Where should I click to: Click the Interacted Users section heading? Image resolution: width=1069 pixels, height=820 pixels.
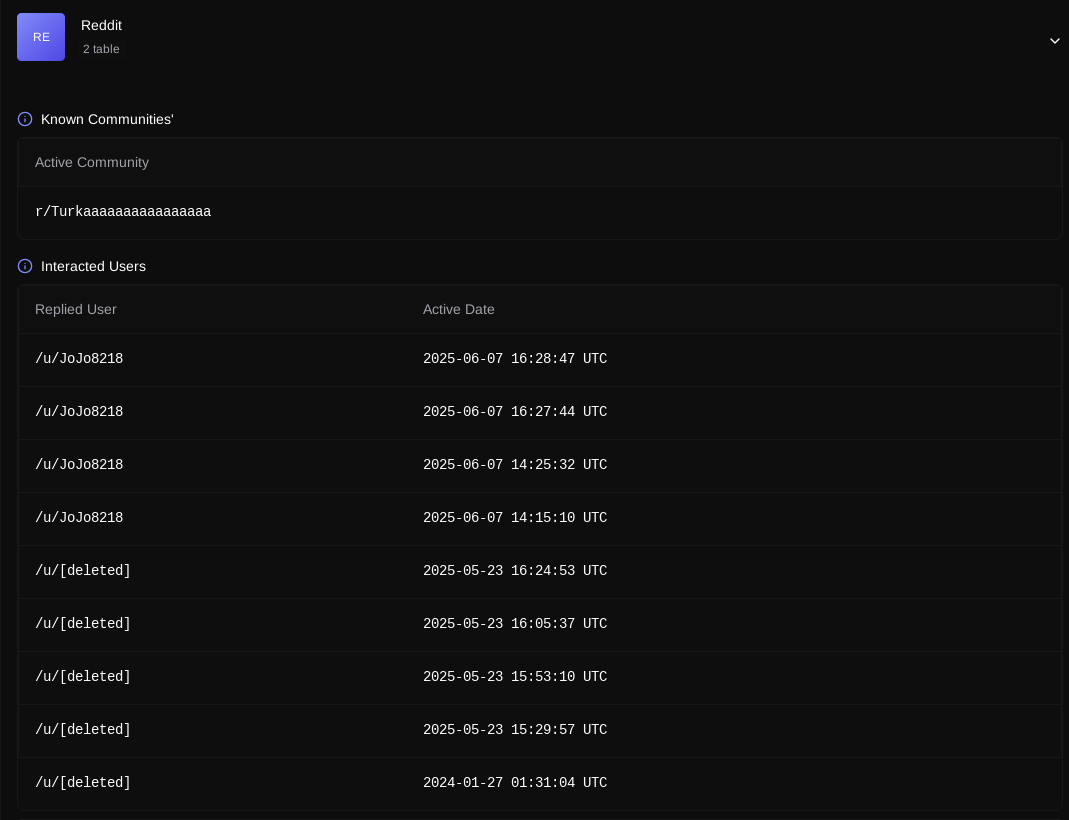[93, 266]
